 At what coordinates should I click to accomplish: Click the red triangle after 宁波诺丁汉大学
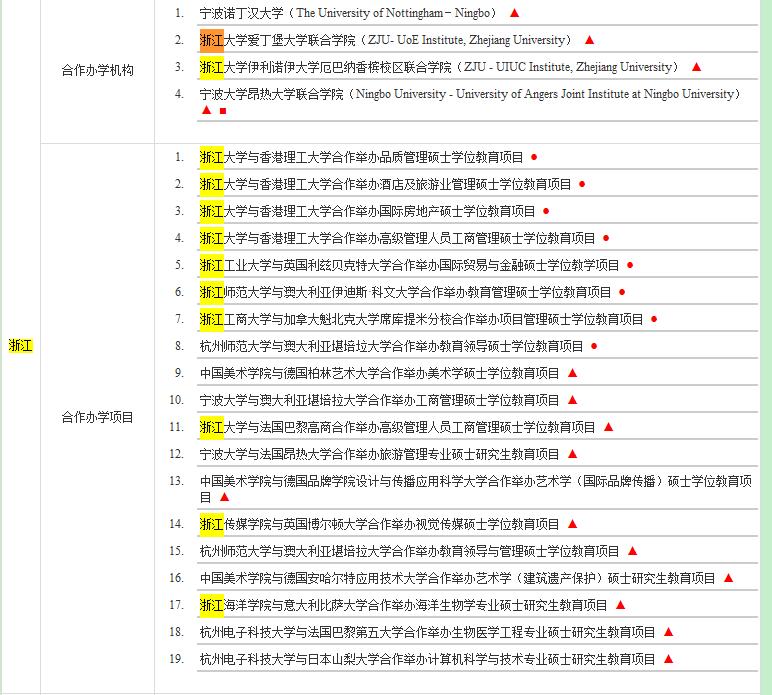pos(514,13)
